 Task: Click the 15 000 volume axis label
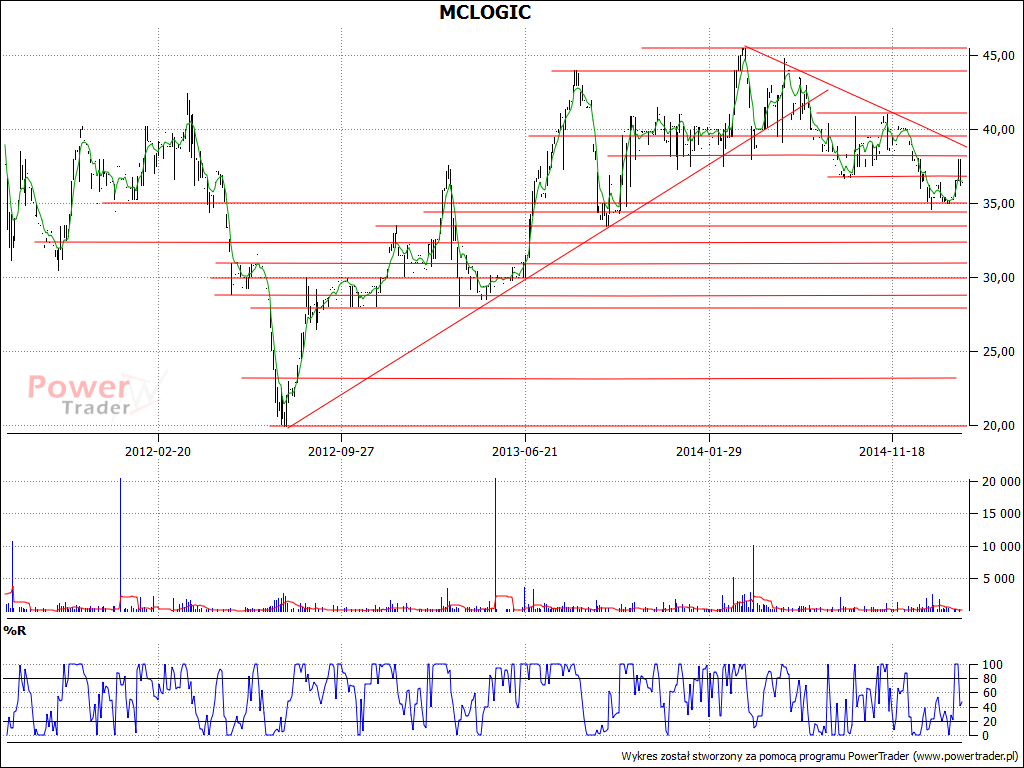pyautogui.click(x=1001, y=514)
